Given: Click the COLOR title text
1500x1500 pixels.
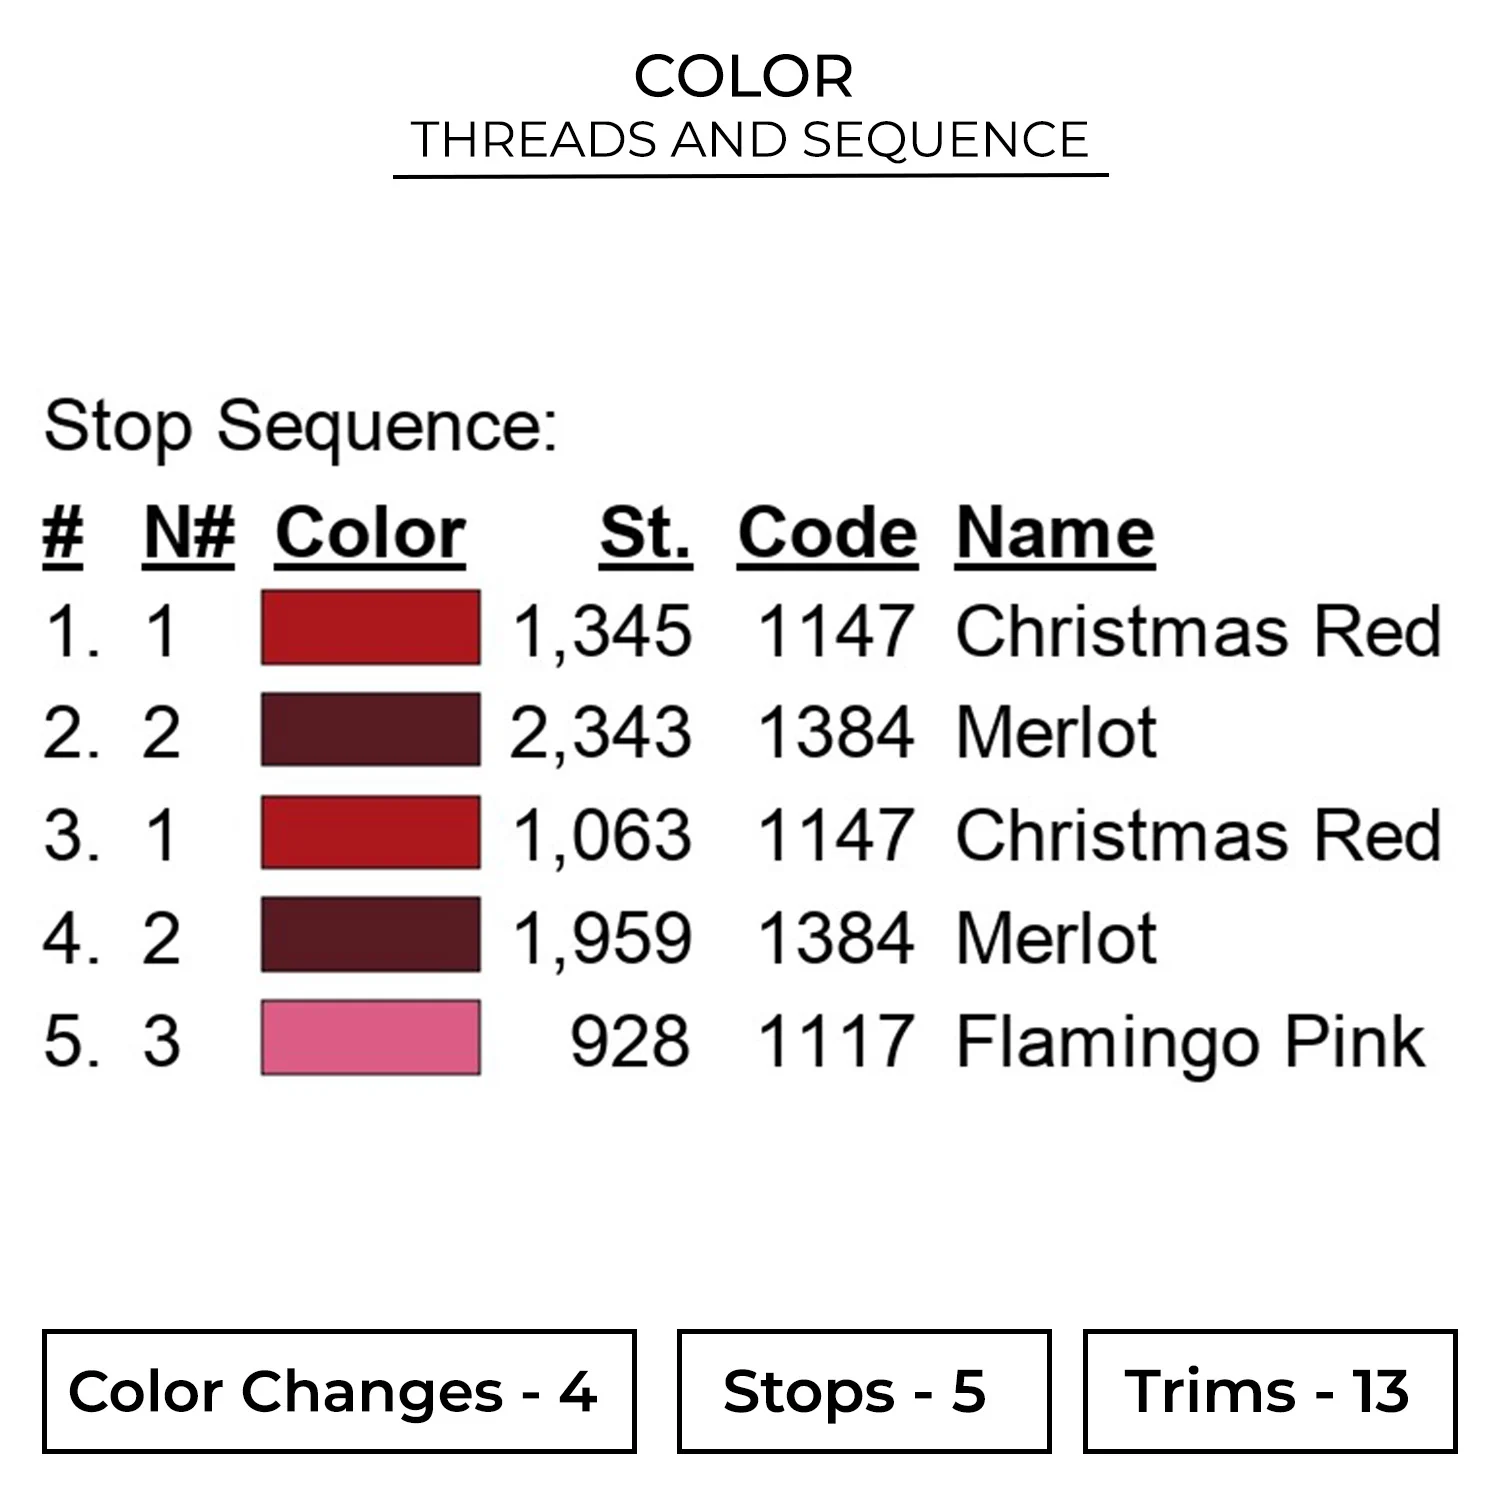Looking at the screenshot, I should point(744,77).
